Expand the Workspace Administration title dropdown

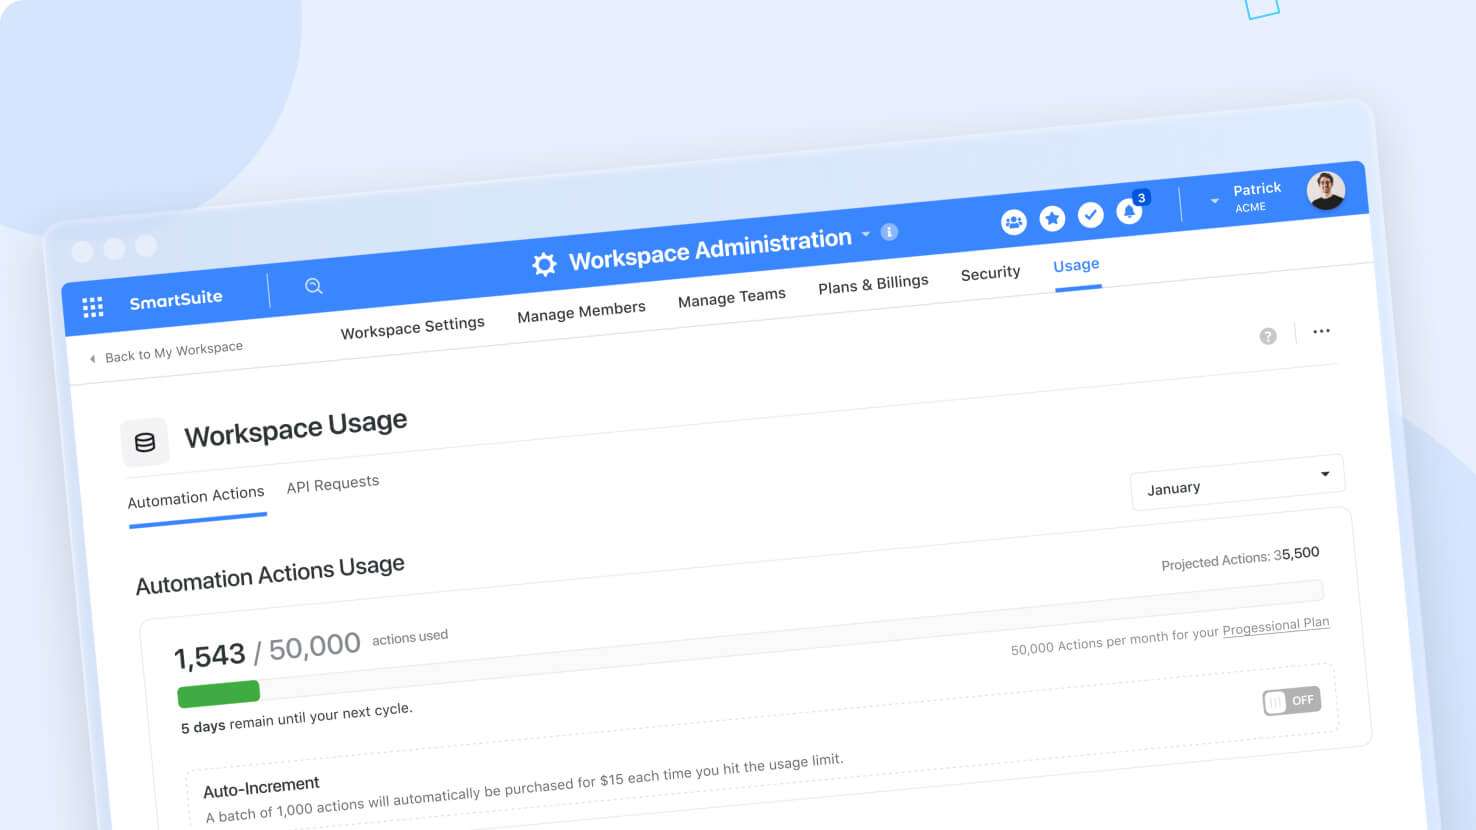(866, 234)
